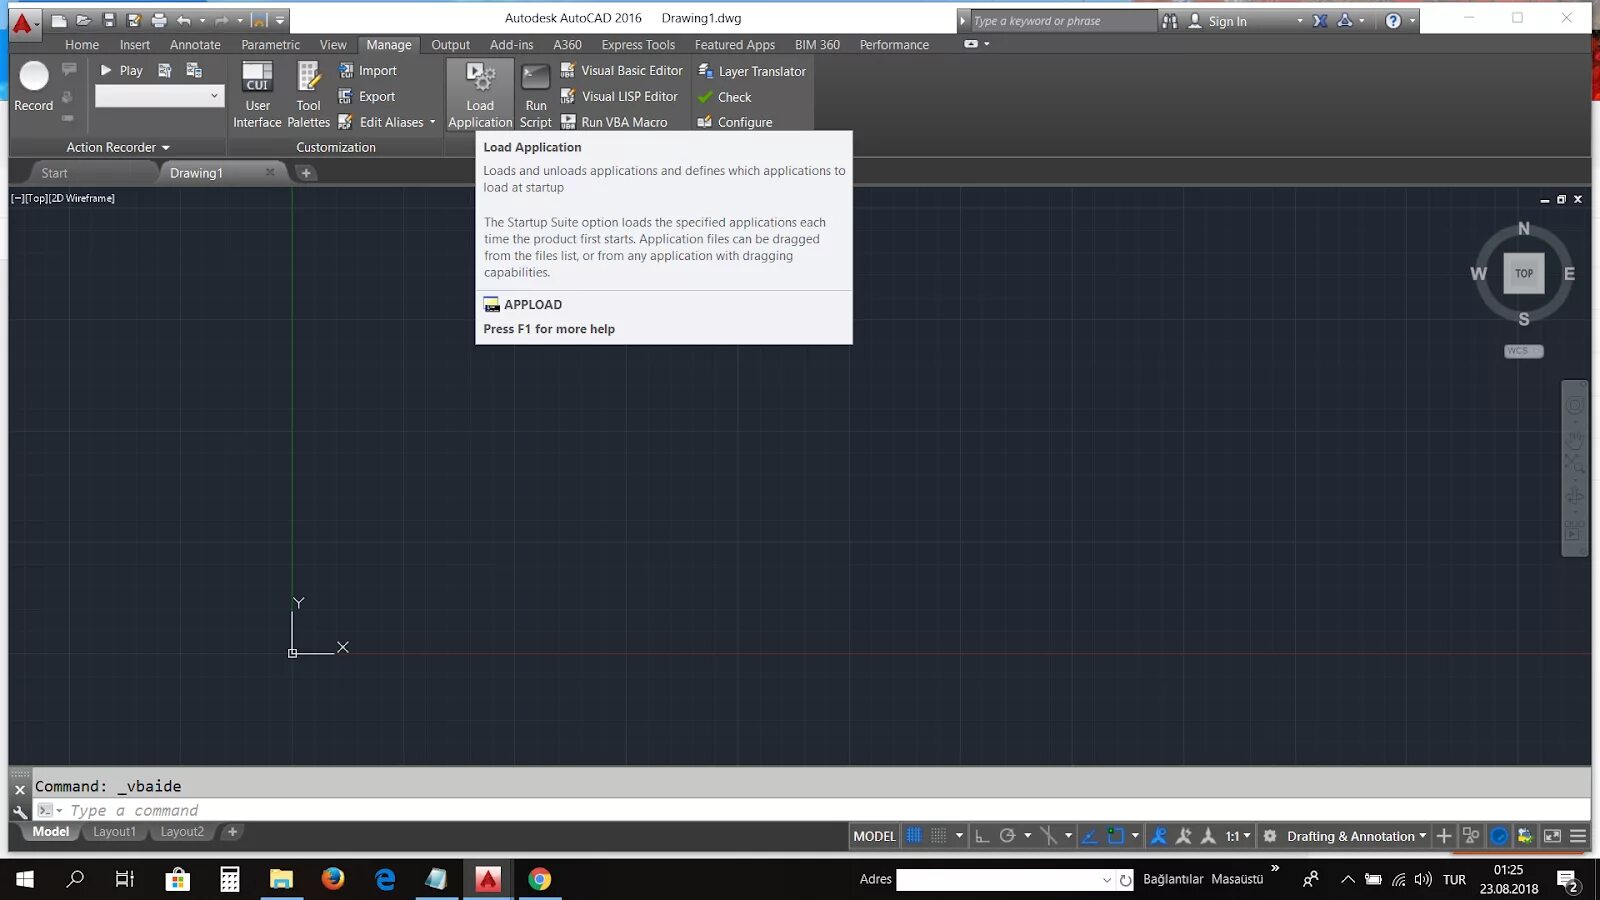Click the Play macro button
The height and width of the screenshot is (900, 1600).
click(121, 70)
